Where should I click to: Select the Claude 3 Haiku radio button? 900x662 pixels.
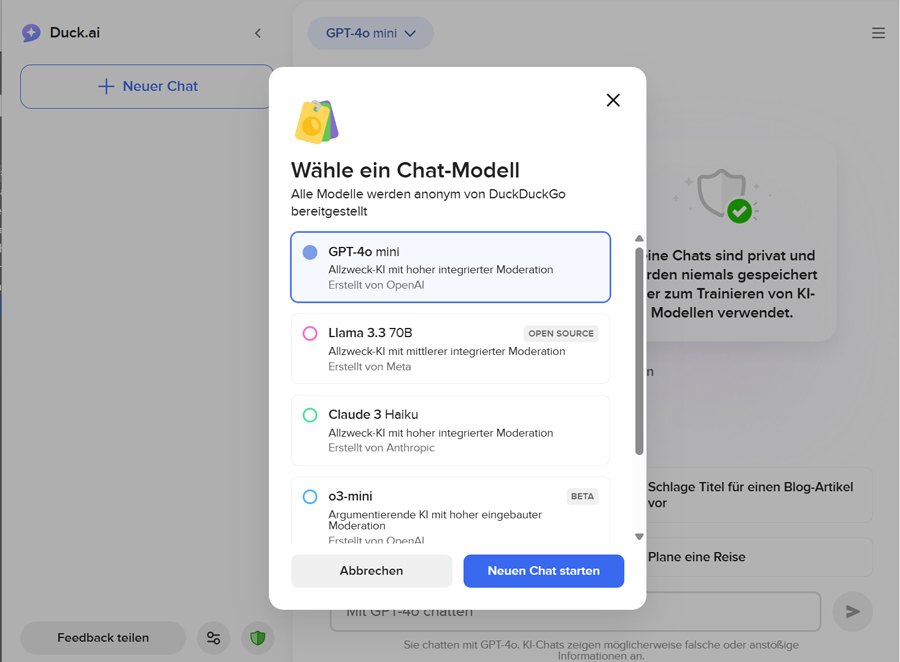(310, 415)
